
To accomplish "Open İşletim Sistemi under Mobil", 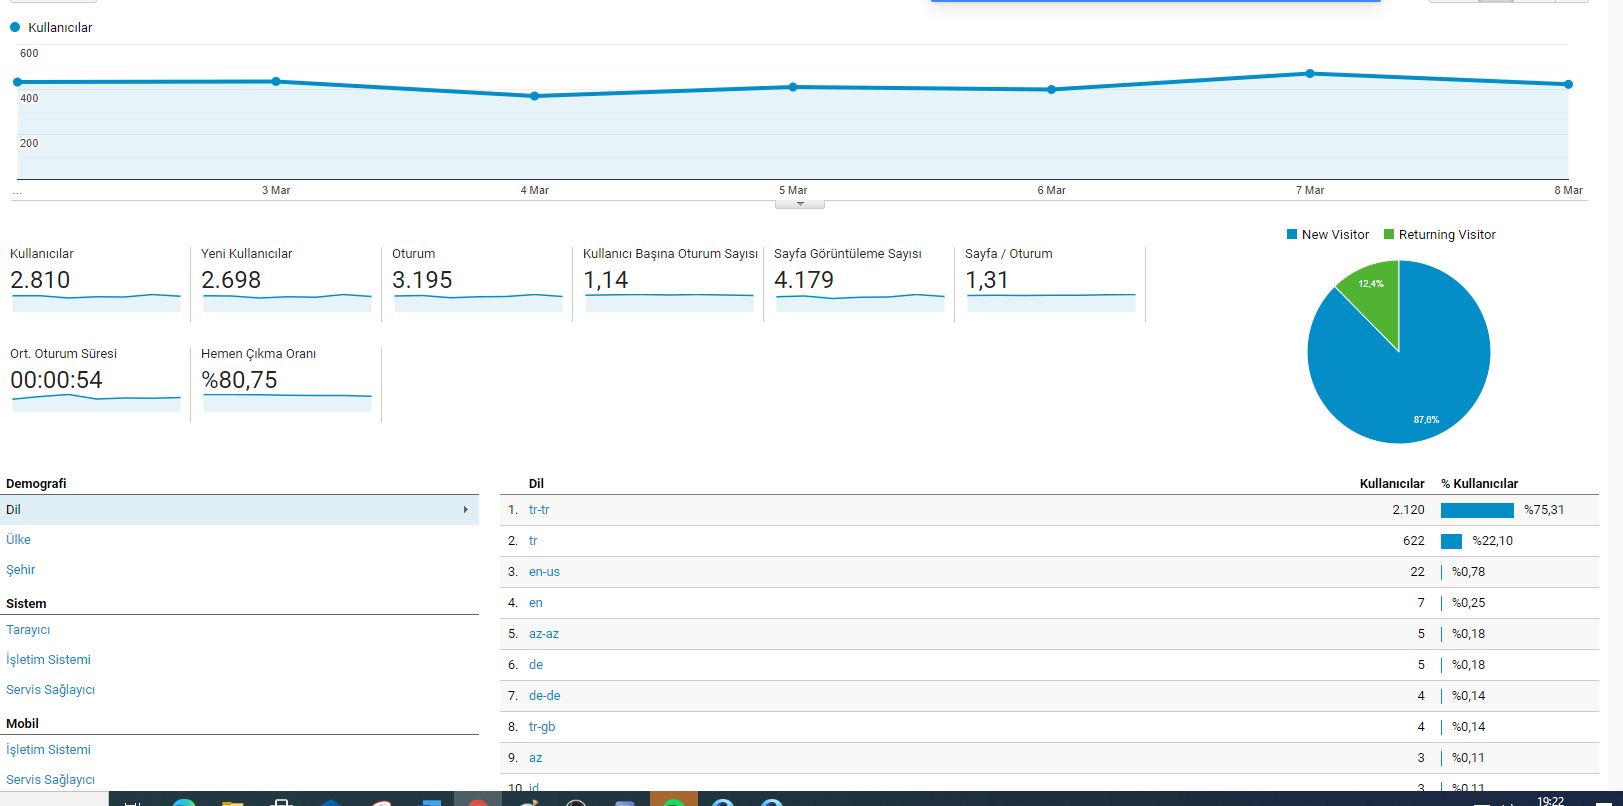I will pos(48,749).
